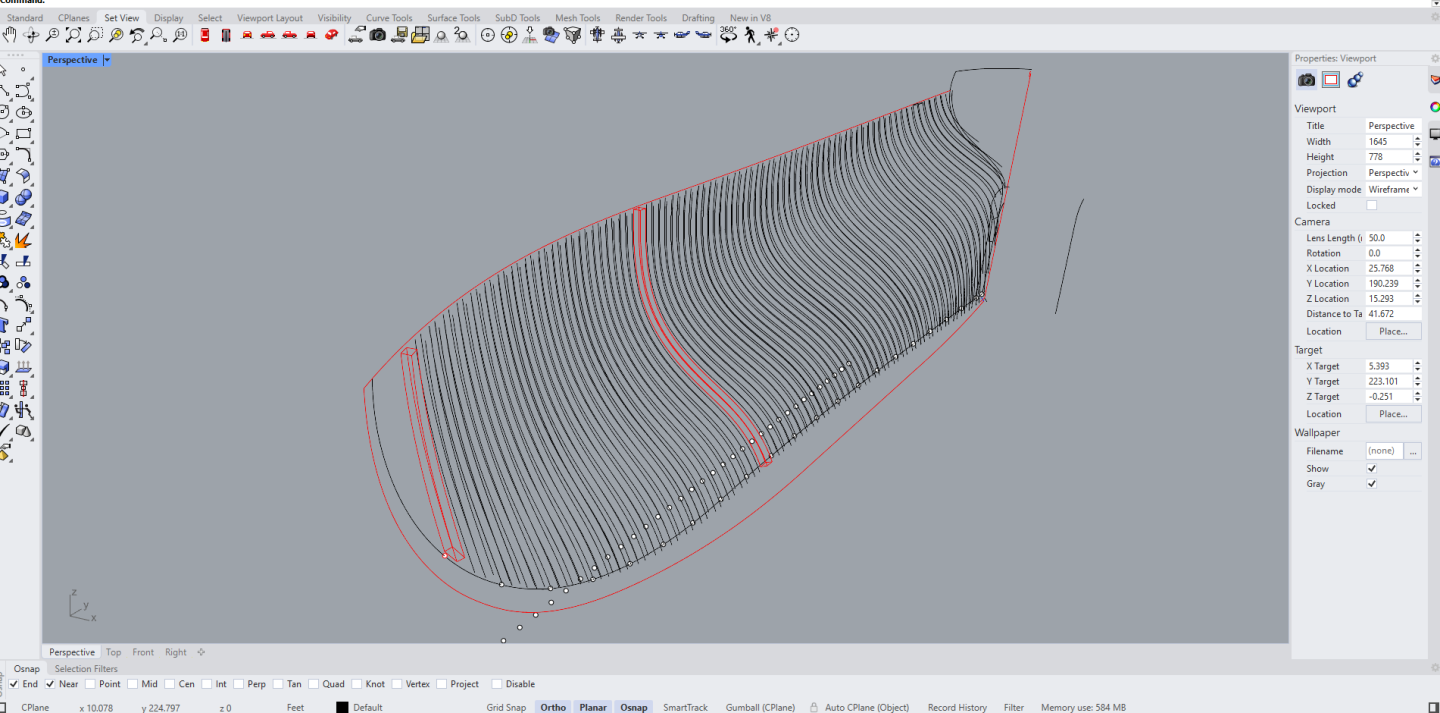Click the Zoom Extents icon

click(x=73, y=35)
